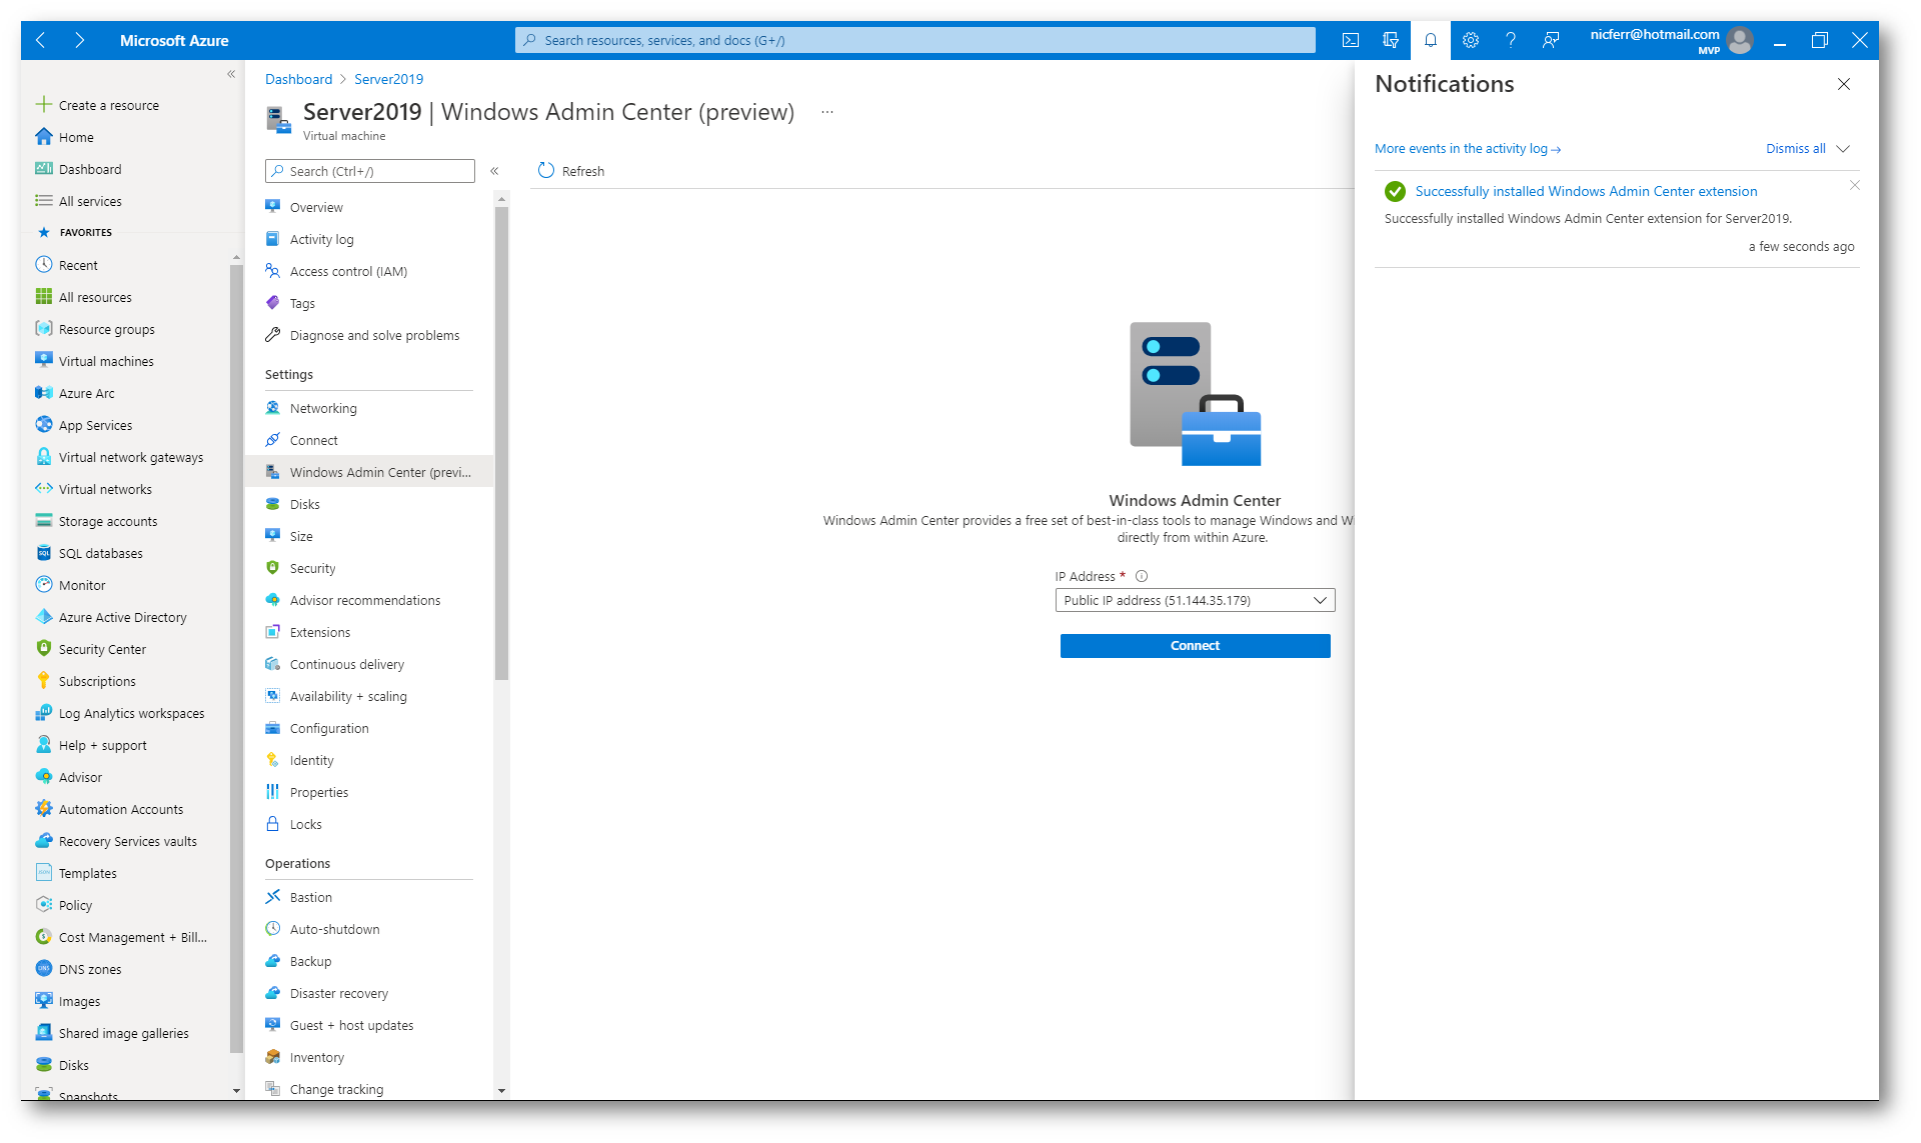
Task: Click Dismiss all notifications link
Action: (1795, 149)
